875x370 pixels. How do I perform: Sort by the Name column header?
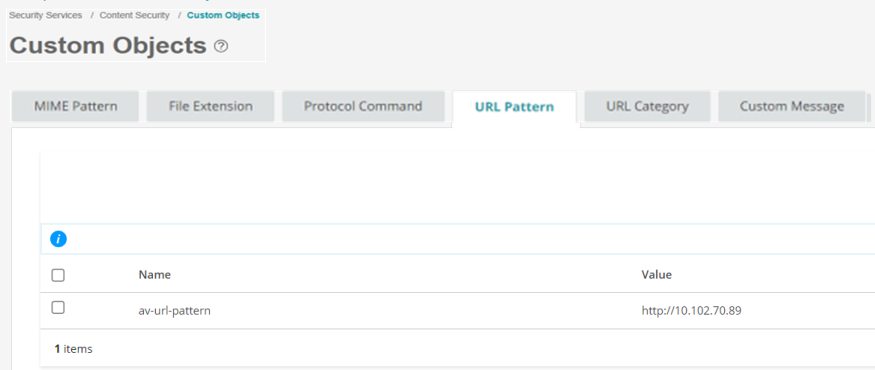point(155,275)
